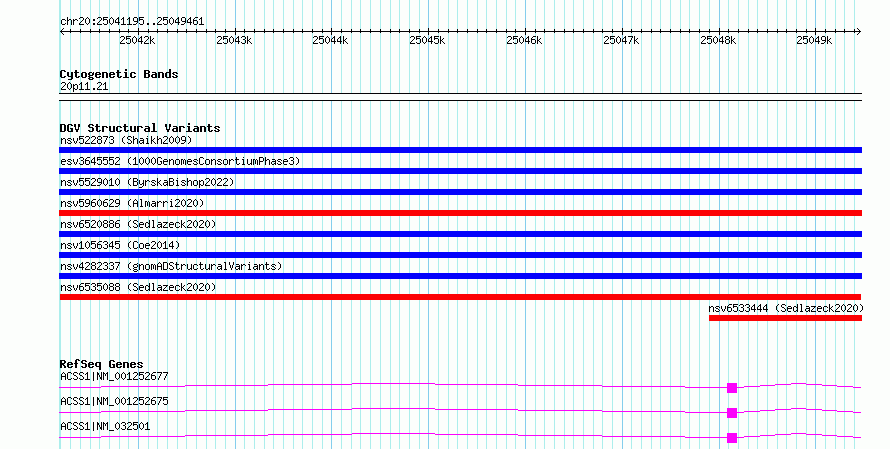This screenshot has height=449, width=890.
Task: Click the ACSS1|NM_001252675 gene label
Action: point(114,401)
